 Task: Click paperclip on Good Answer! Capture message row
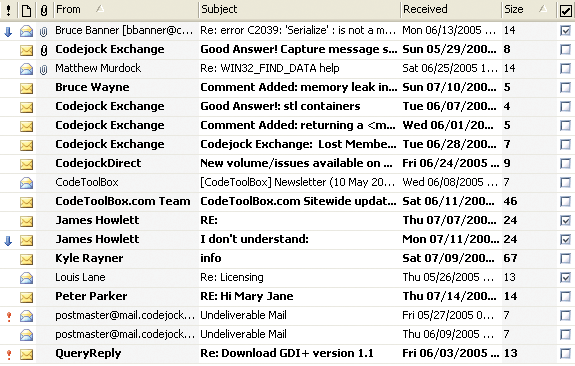pyautogui.click(x=44, y=50)
